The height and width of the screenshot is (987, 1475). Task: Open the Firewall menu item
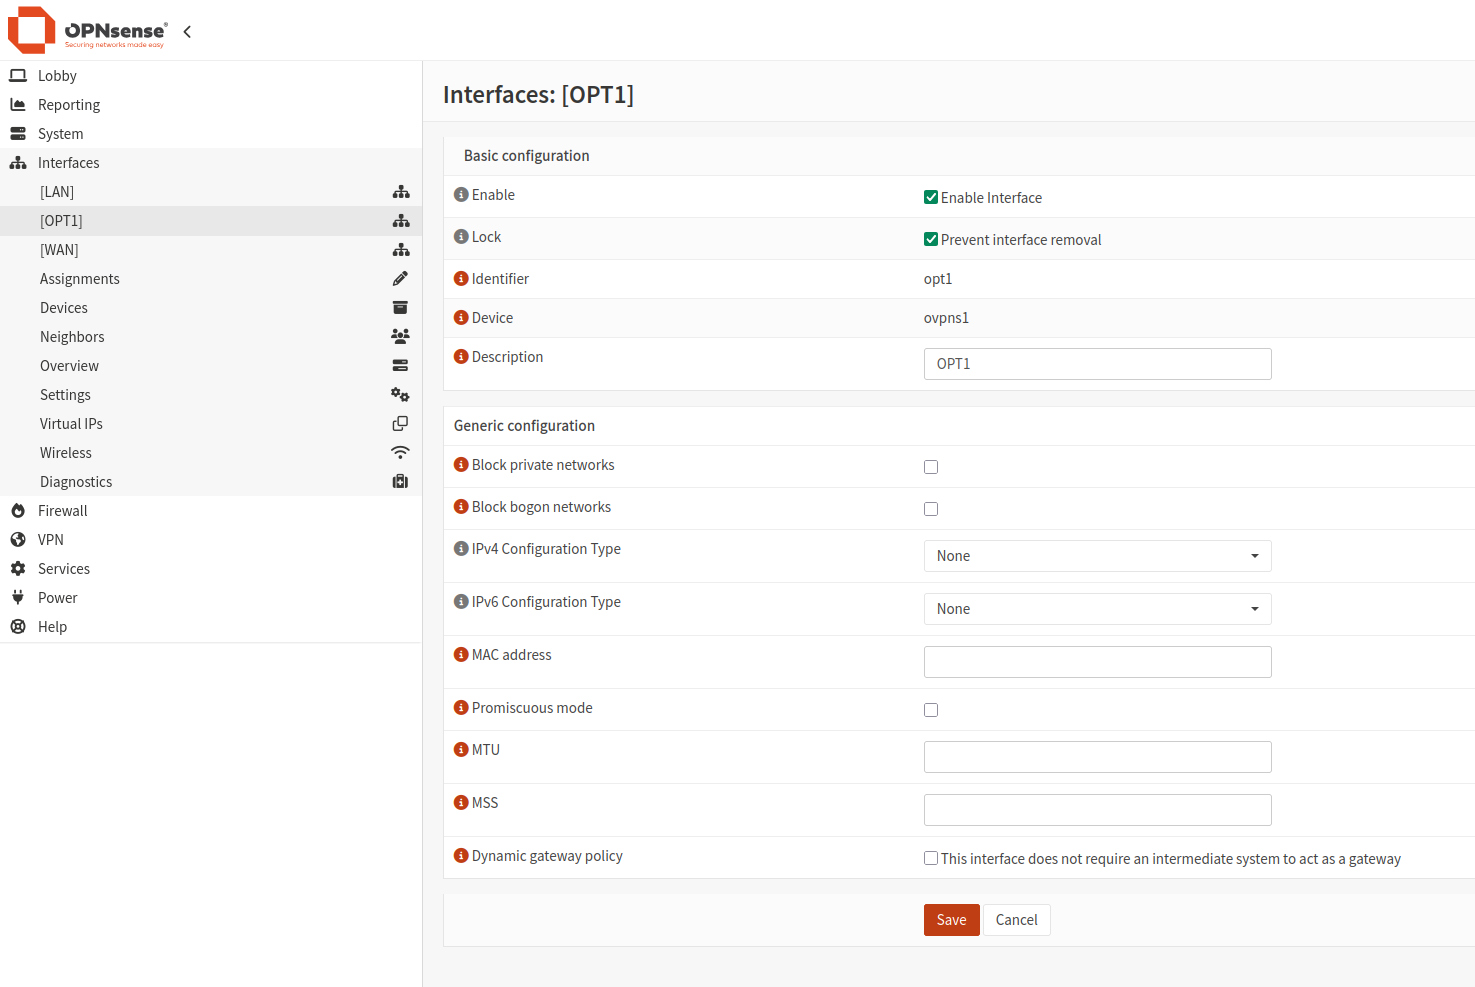click(62, 510)
